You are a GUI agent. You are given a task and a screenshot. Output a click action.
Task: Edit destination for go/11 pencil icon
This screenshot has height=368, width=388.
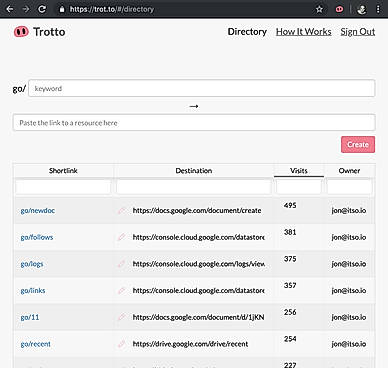pyautogui.click(x=122, y=317)
